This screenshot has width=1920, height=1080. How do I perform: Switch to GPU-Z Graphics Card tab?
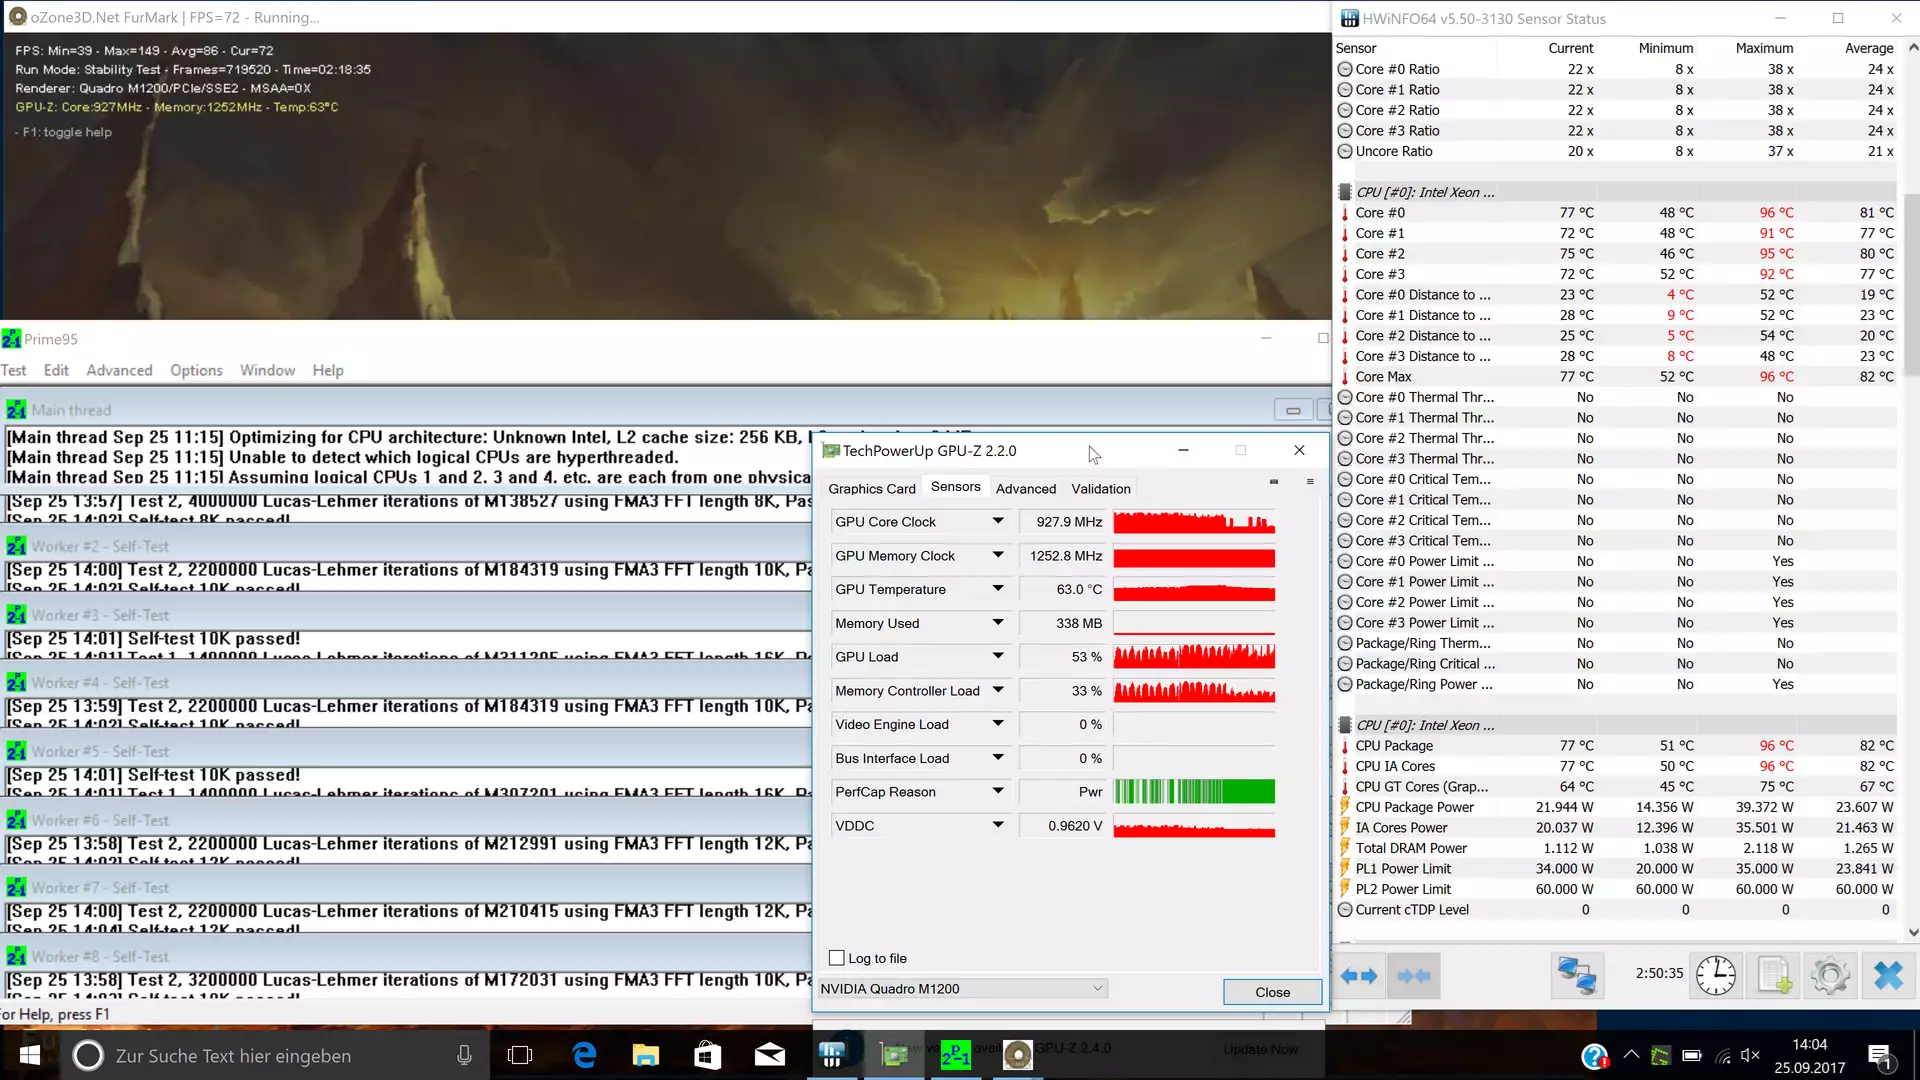[871, 489]
